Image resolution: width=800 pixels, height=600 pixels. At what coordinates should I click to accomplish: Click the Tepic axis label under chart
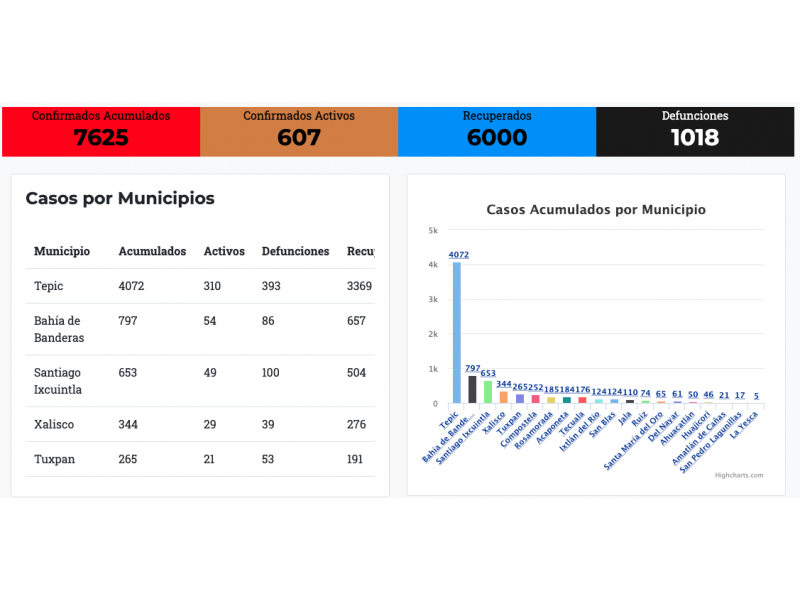[x=449, y=420]
